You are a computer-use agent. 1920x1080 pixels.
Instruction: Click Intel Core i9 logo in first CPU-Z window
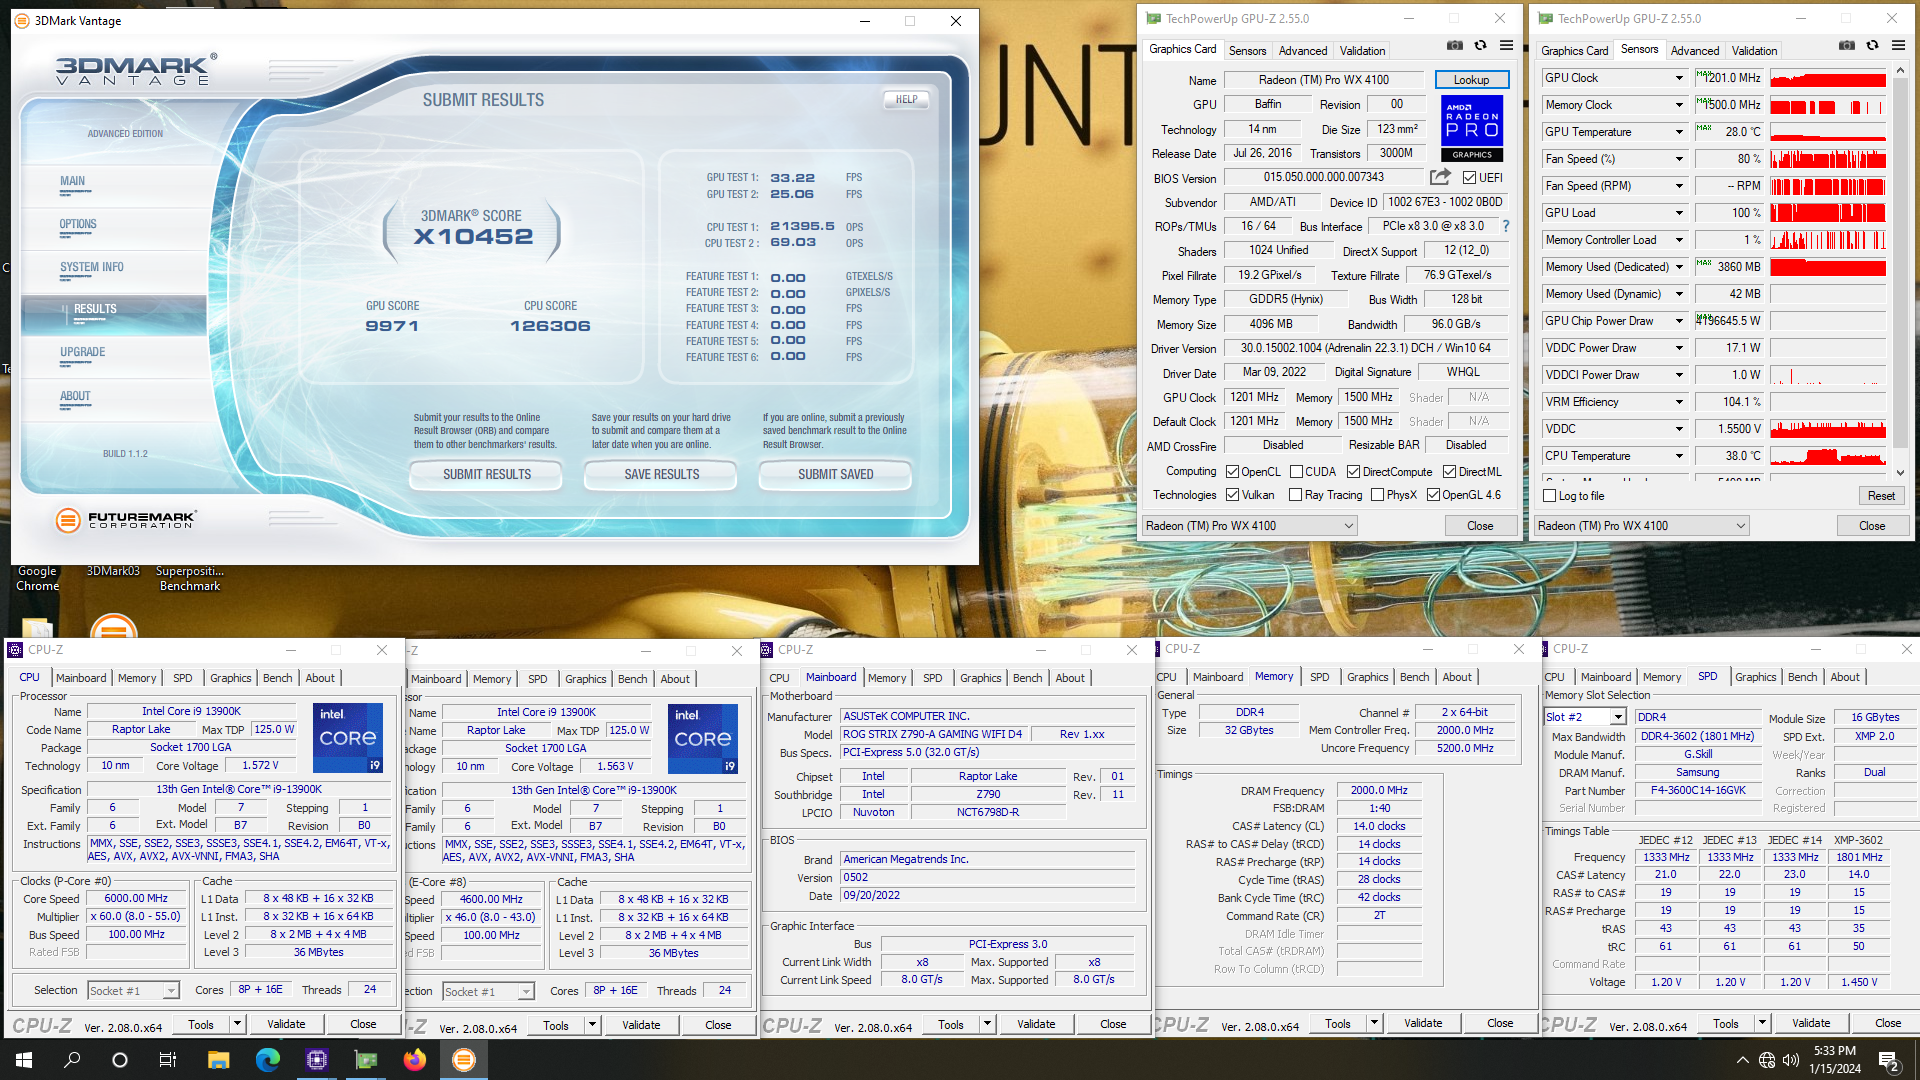point(348,738)
